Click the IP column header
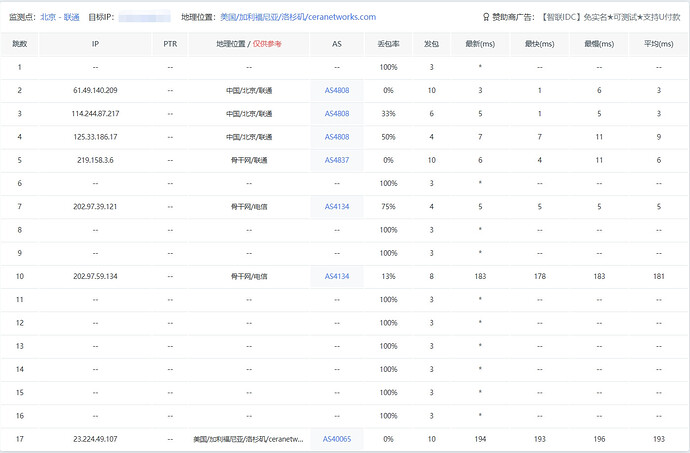 click(x=95, y=44)
